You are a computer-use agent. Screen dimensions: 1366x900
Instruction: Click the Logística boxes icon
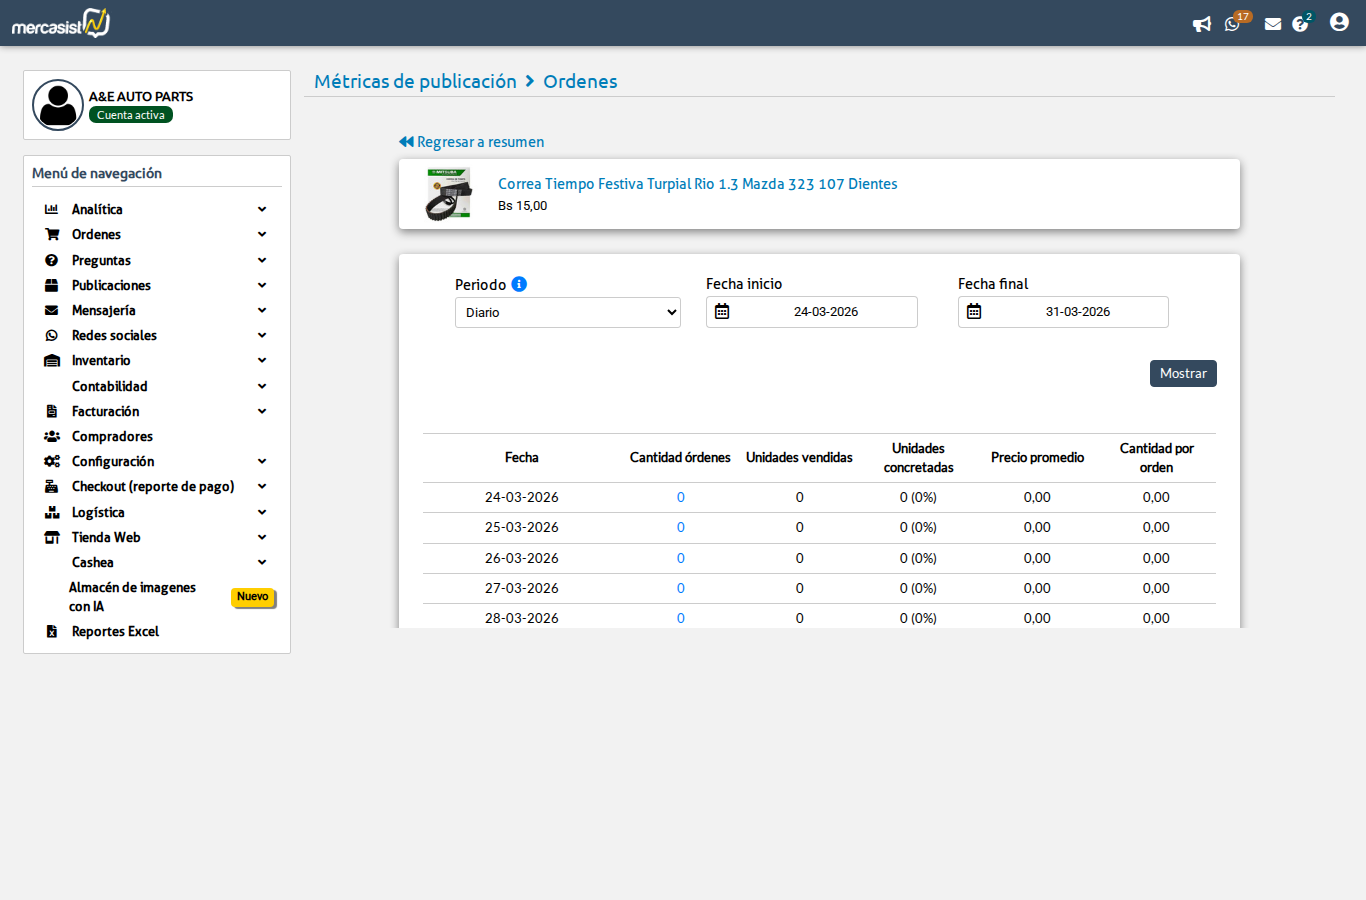click(x=52, y=512)
